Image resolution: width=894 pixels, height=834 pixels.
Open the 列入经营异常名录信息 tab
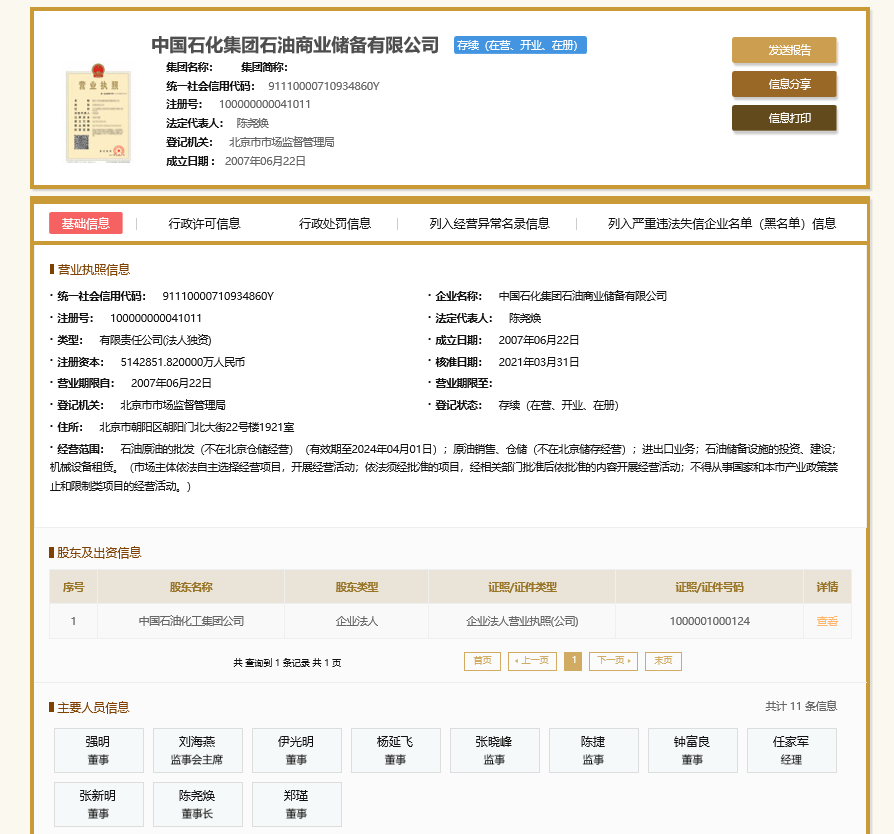click(489, 223)
